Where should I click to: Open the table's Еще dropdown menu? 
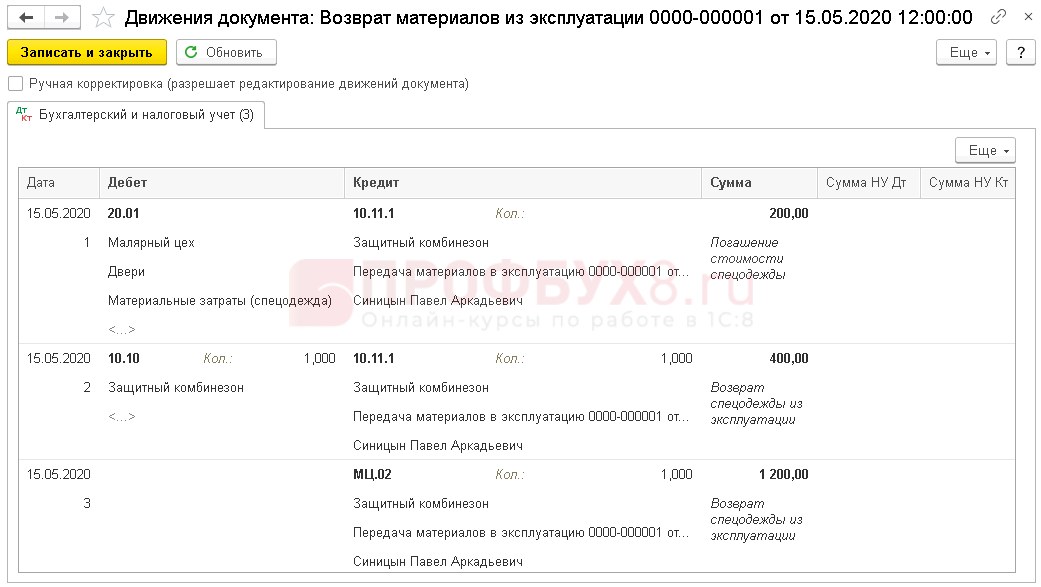coord(985,150)
